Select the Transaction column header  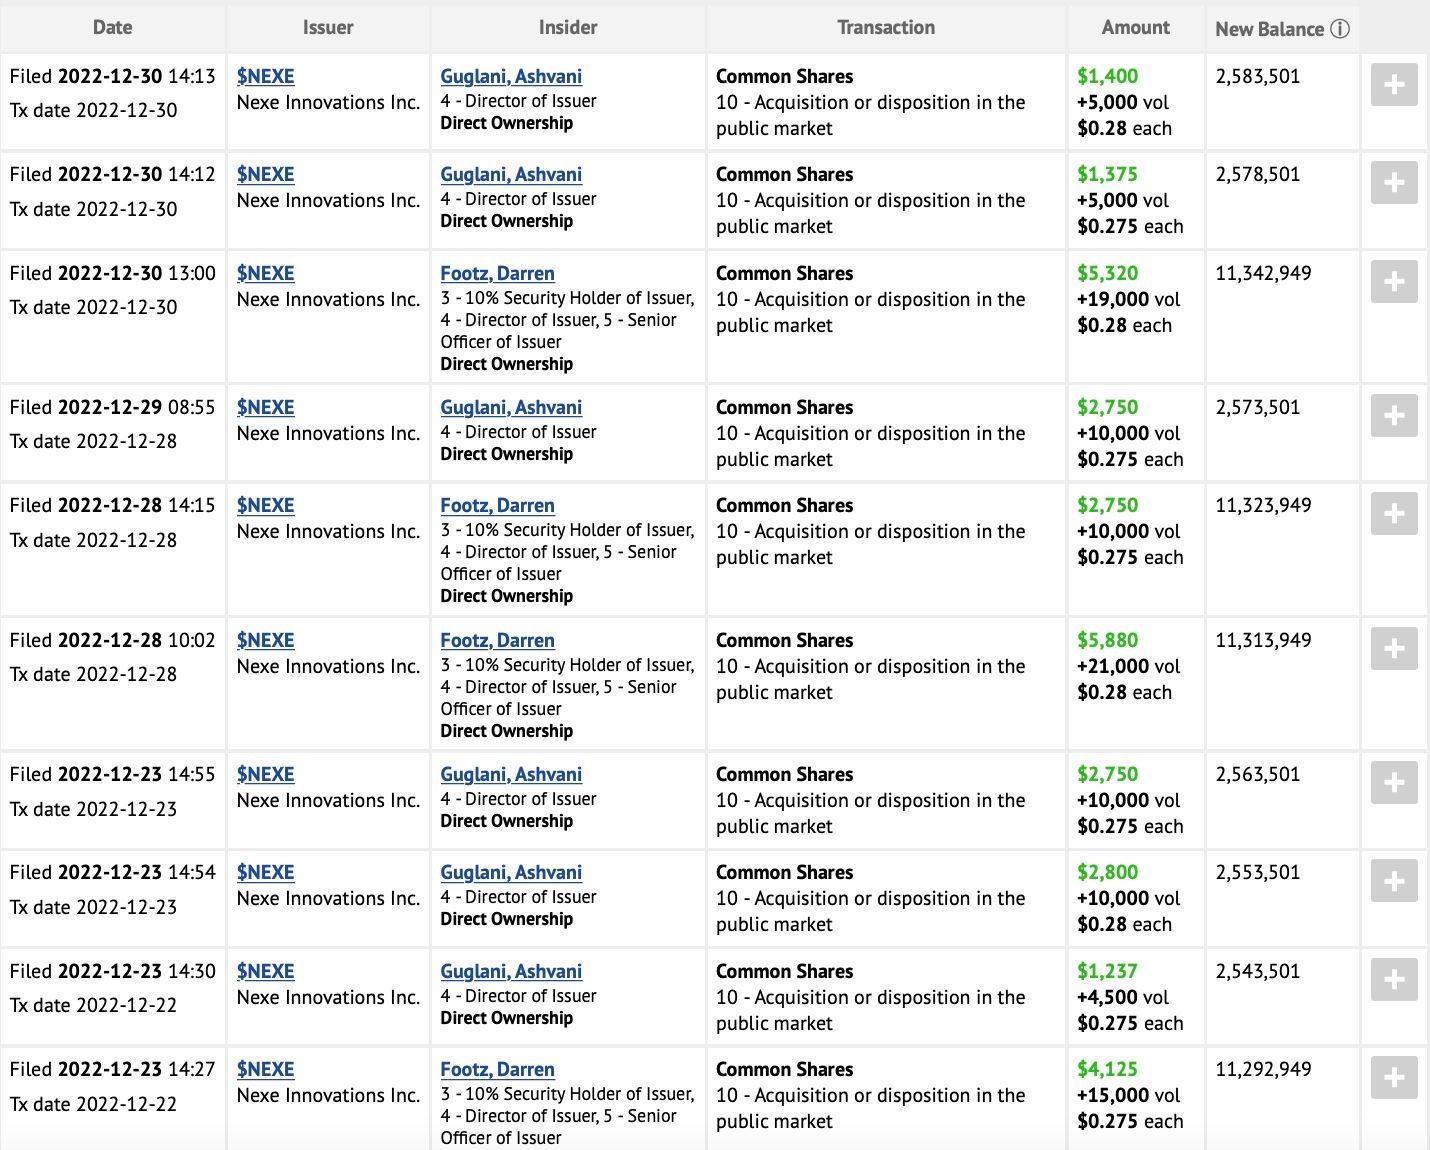[x=886, y=28]
